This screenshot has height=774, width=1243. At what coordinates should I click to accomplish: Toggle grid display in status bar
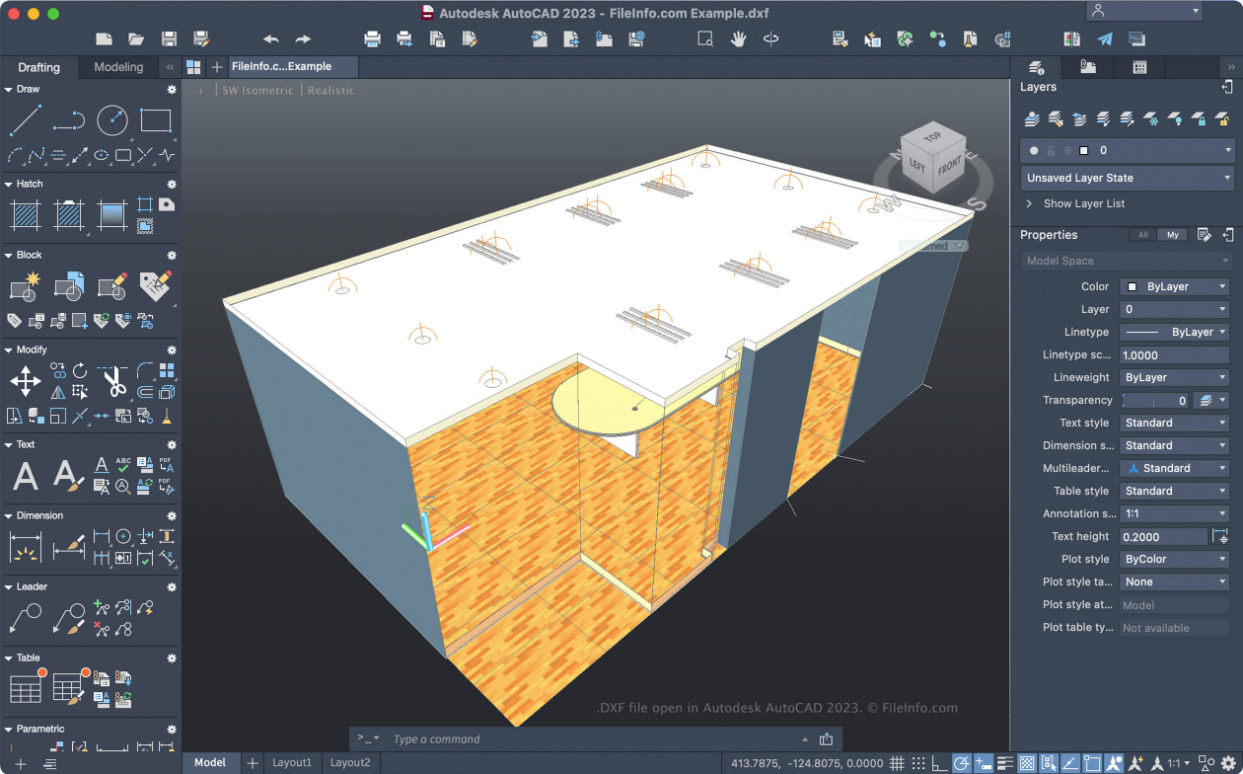click(x=897, y=763)
